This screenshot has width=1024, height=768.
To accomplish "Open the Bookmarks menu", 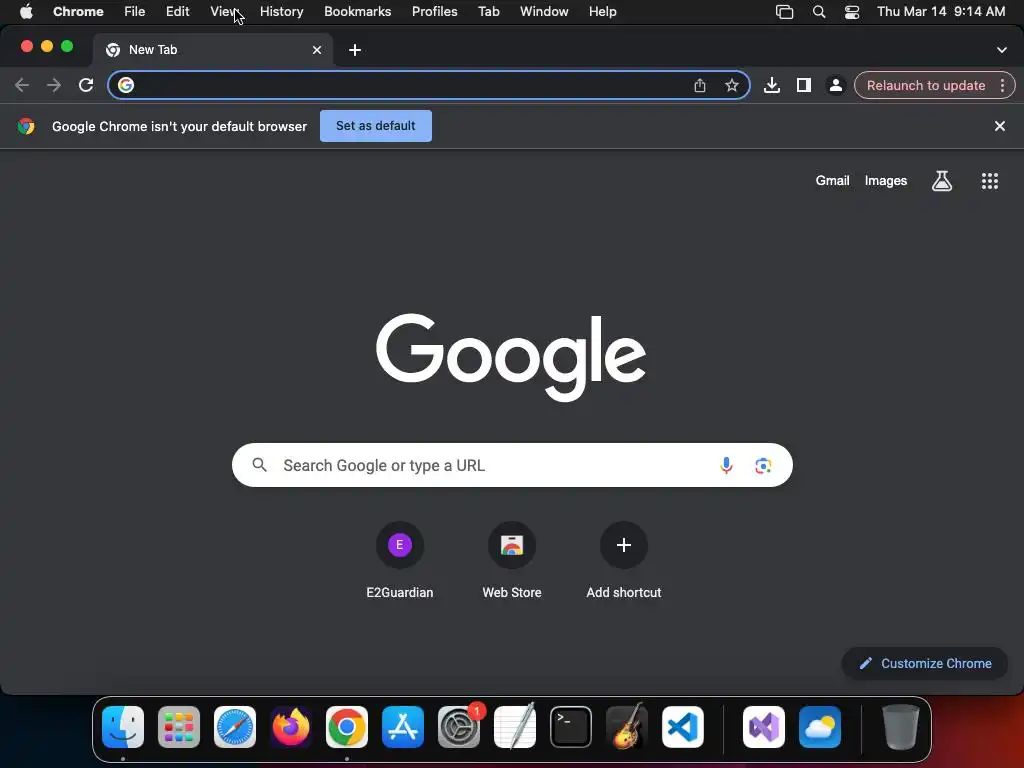I will tap(357, 12).
